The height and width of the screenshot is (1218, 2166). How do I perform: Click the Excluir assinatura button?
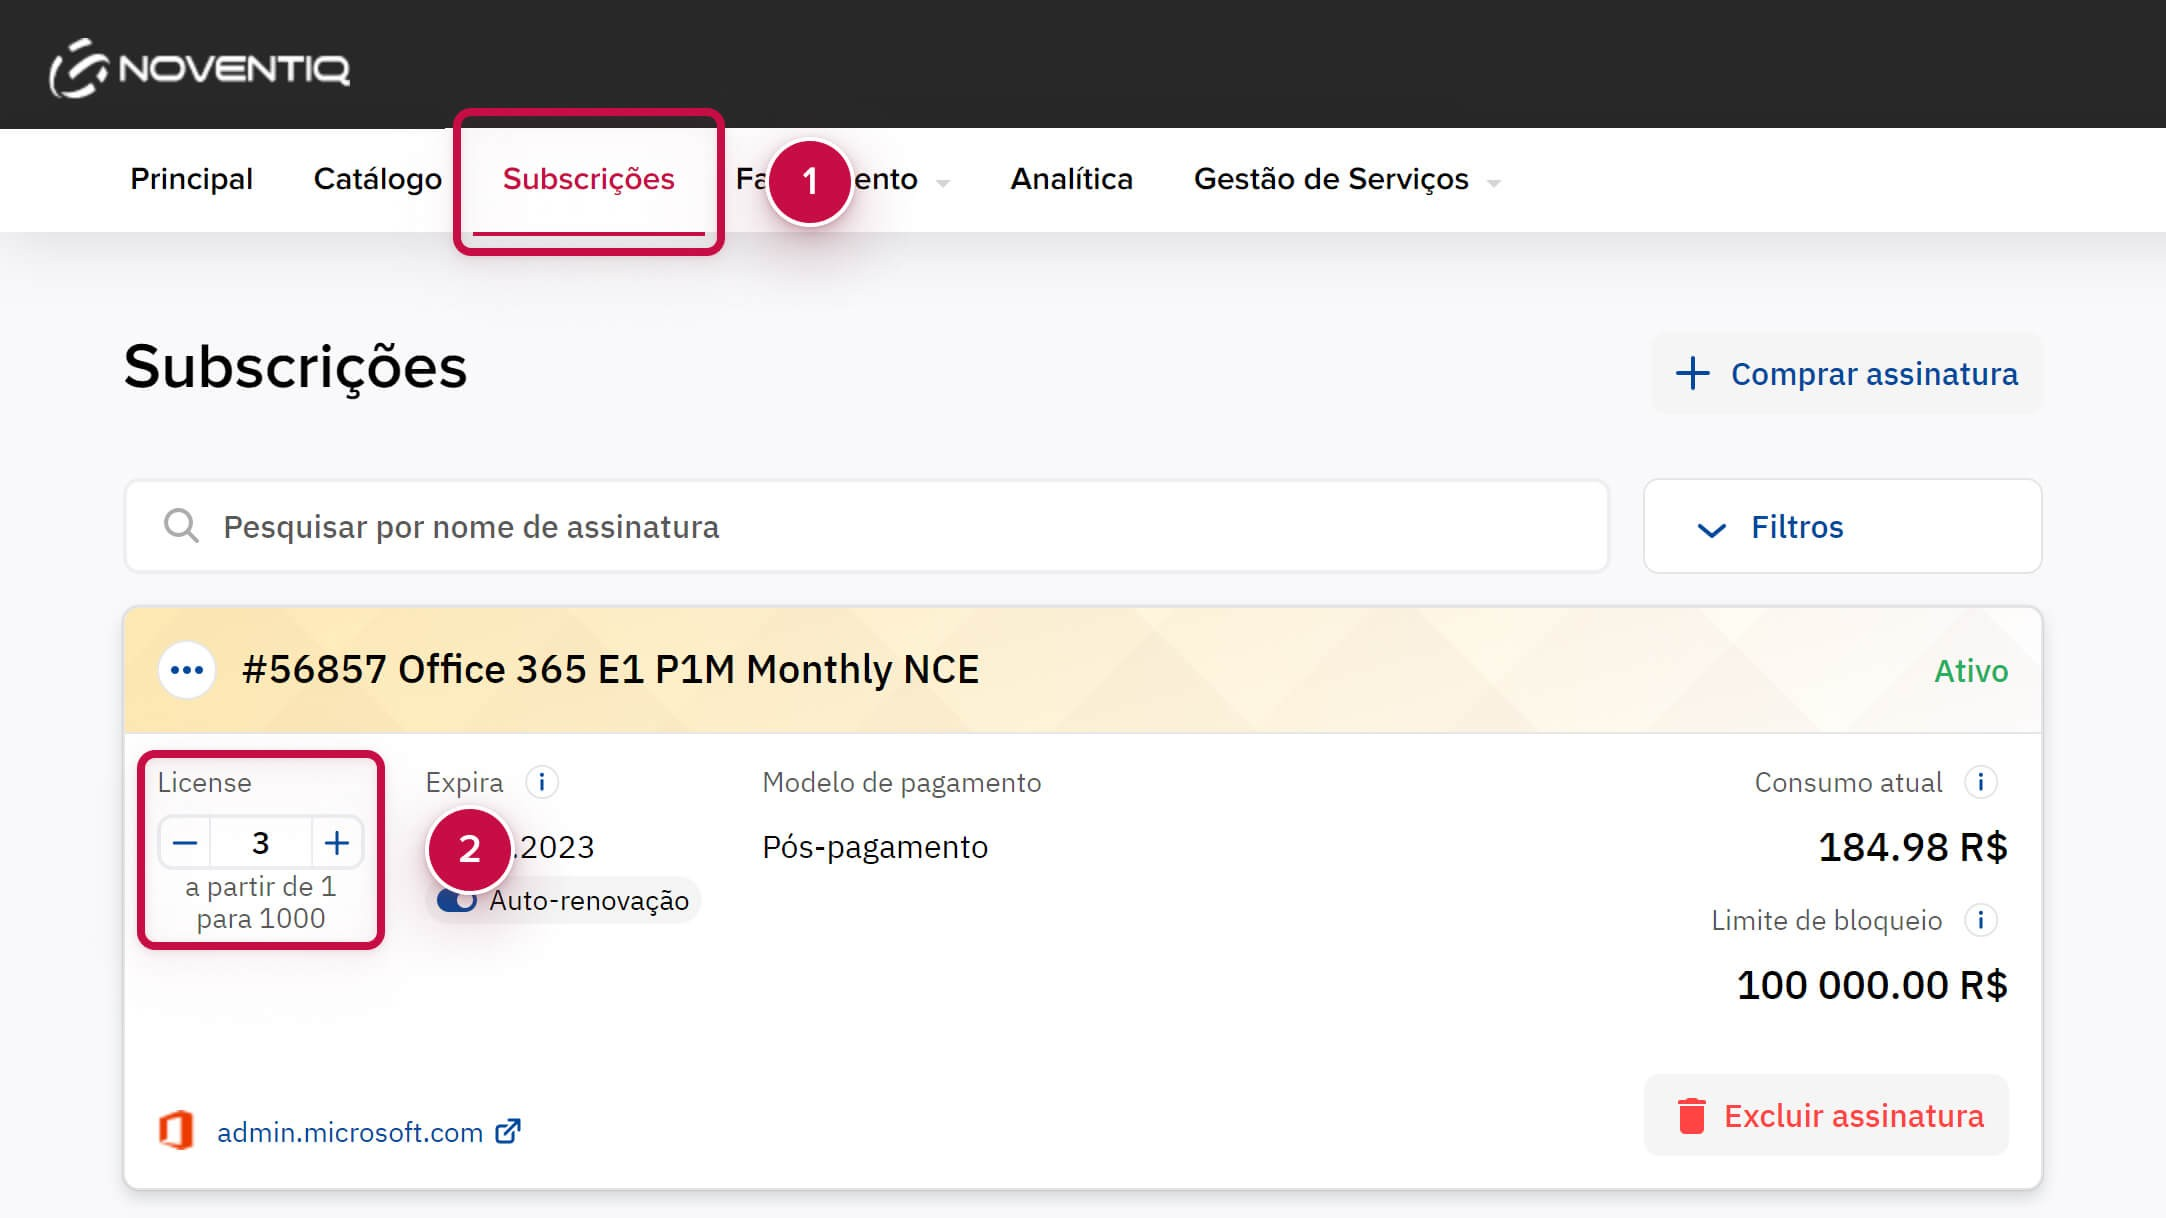(1827, 1115)
